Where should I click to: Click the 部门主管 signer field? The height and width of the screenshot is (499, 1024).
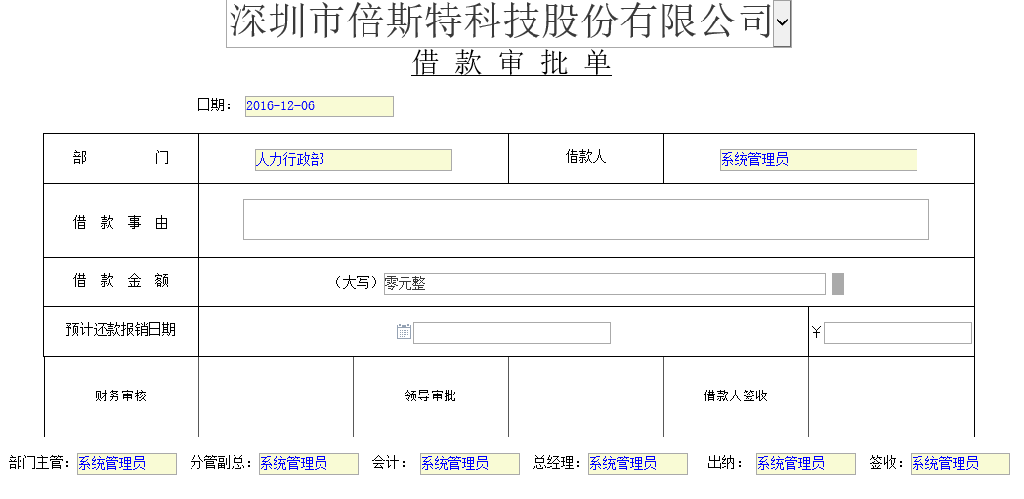click(x=127, y=464)
